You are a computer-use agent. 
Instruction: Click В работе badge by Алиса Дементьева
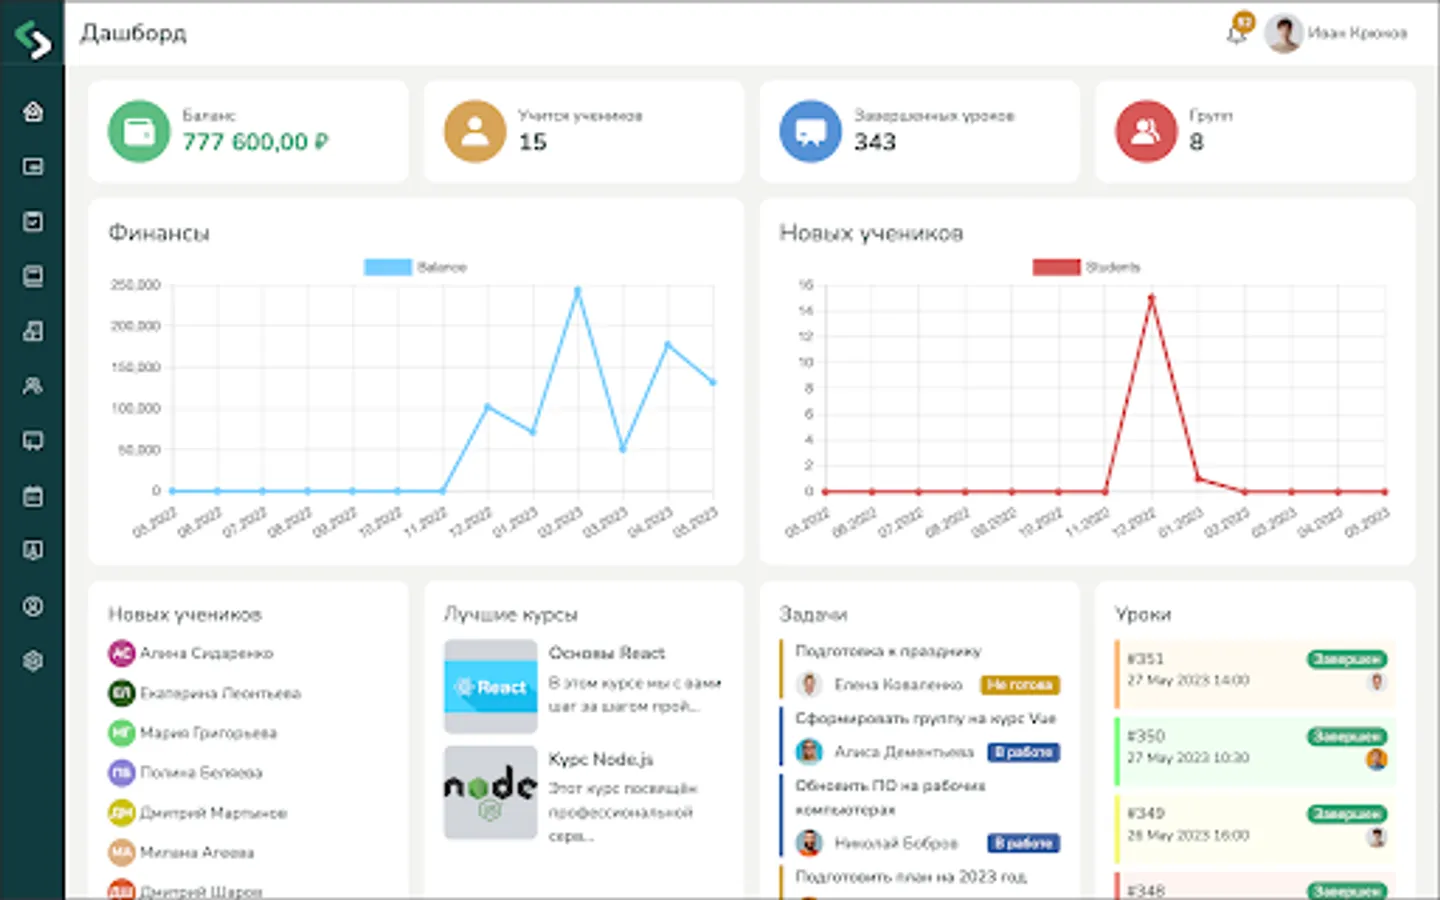click(1023, 752)
